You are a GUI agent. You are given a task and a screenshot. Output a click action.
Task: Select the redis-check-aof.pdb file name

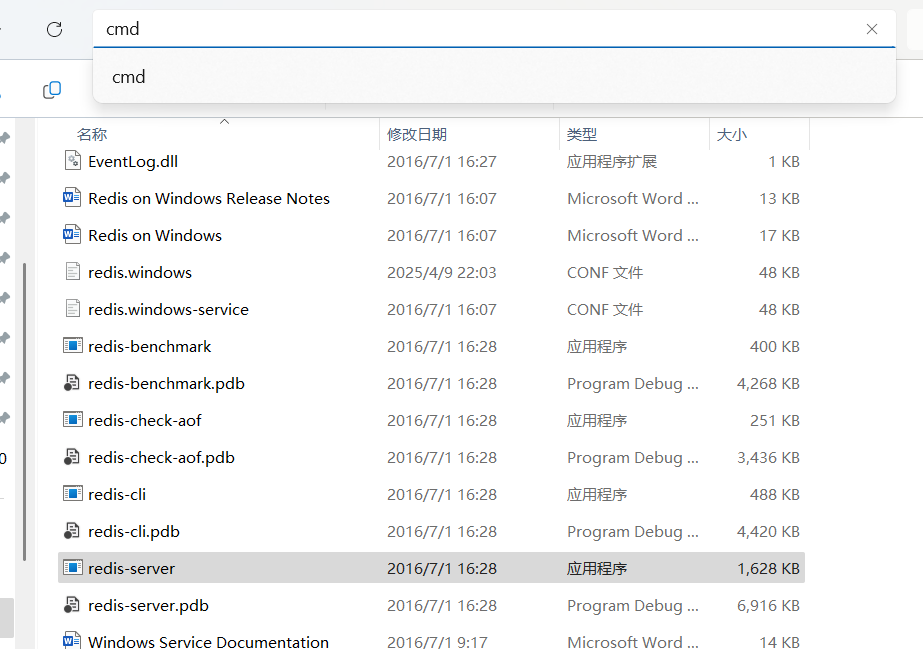161,458
